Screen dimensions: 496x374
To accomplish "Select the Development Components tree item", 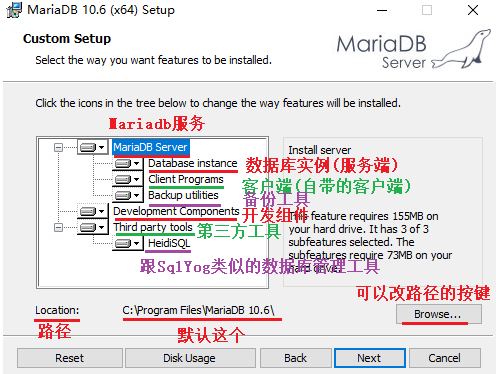I will coord(176,211).
